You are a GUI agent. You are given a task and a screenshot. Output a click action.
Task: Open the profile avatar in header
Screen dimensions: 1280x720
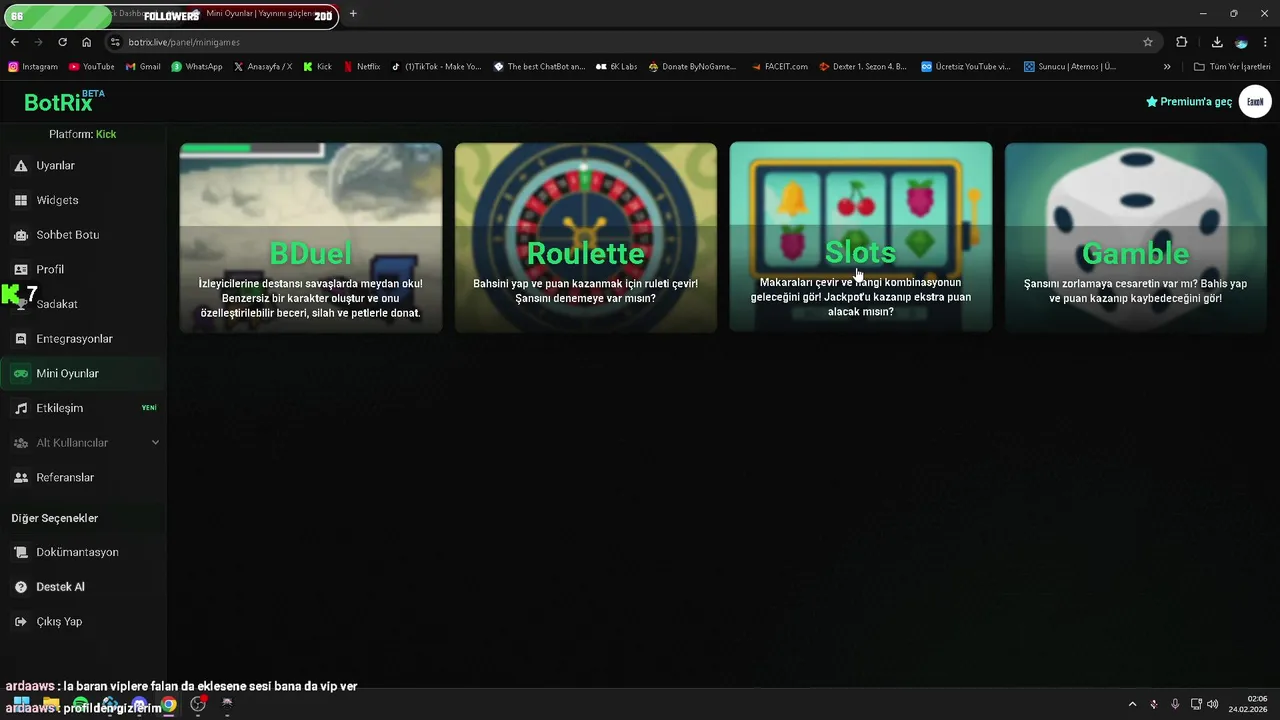click(x=1255, y=102)
